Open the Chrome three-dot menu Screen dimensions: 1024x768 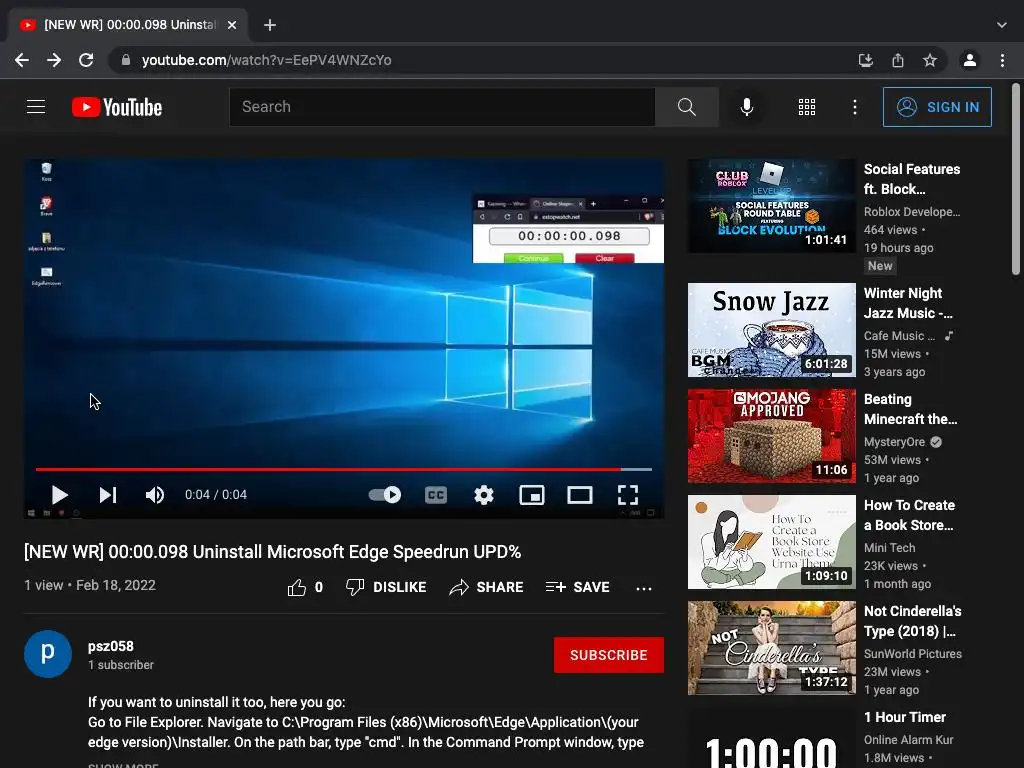coord(1002,60)
